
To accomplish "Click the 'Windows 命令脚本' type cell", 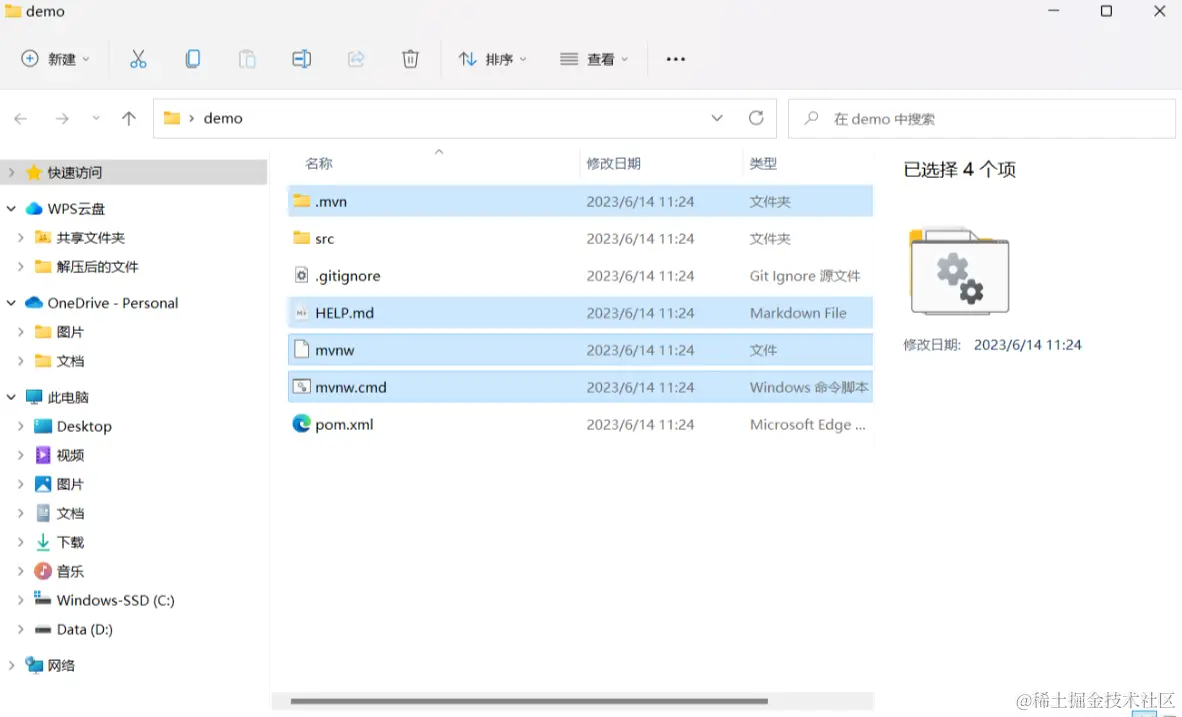I will pos(809,388).
